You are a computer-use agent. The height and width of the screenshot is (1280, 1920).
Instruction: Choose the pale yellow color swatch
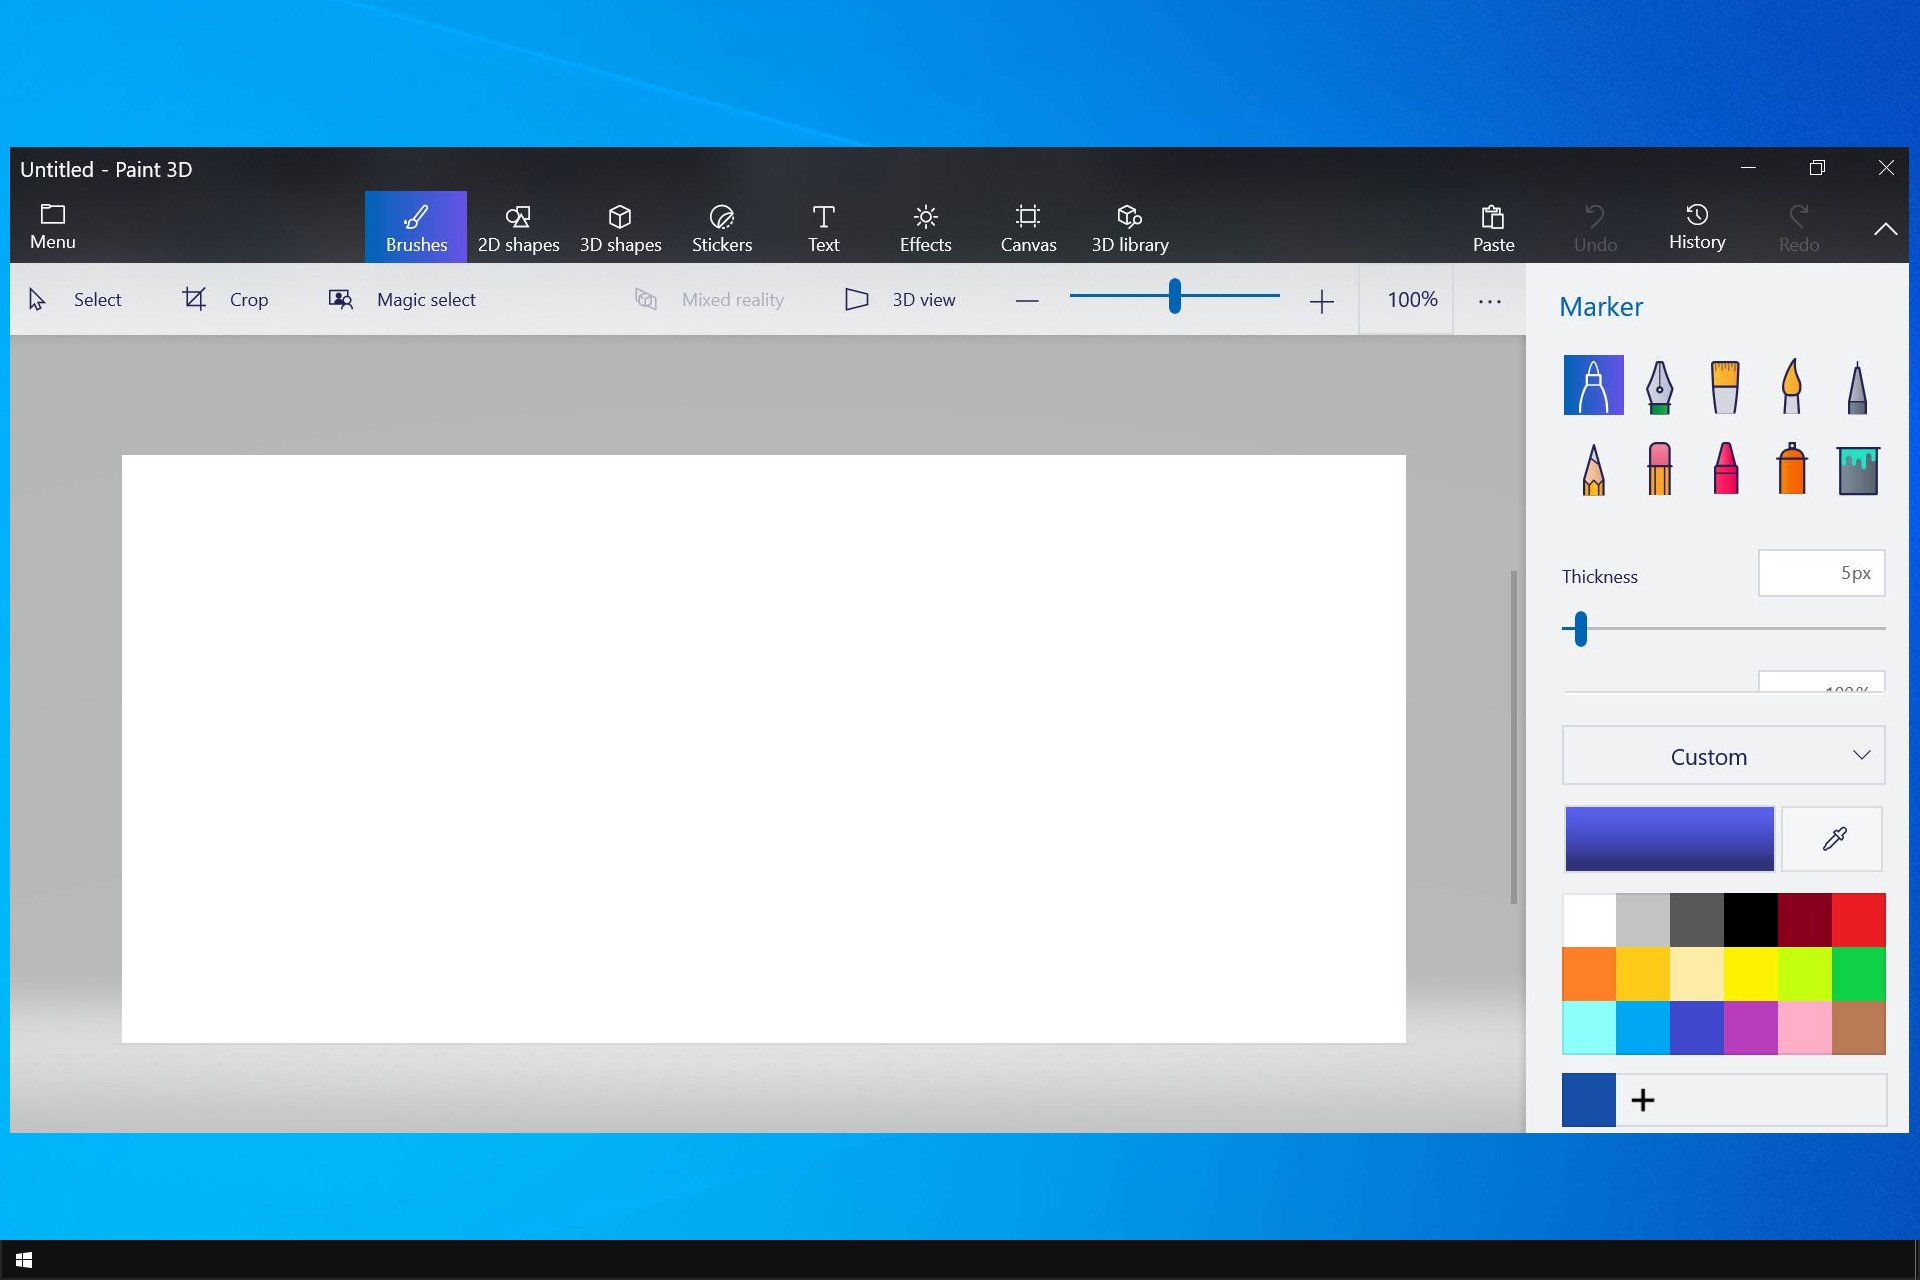pyautogui.click(x=1697, y=974)
